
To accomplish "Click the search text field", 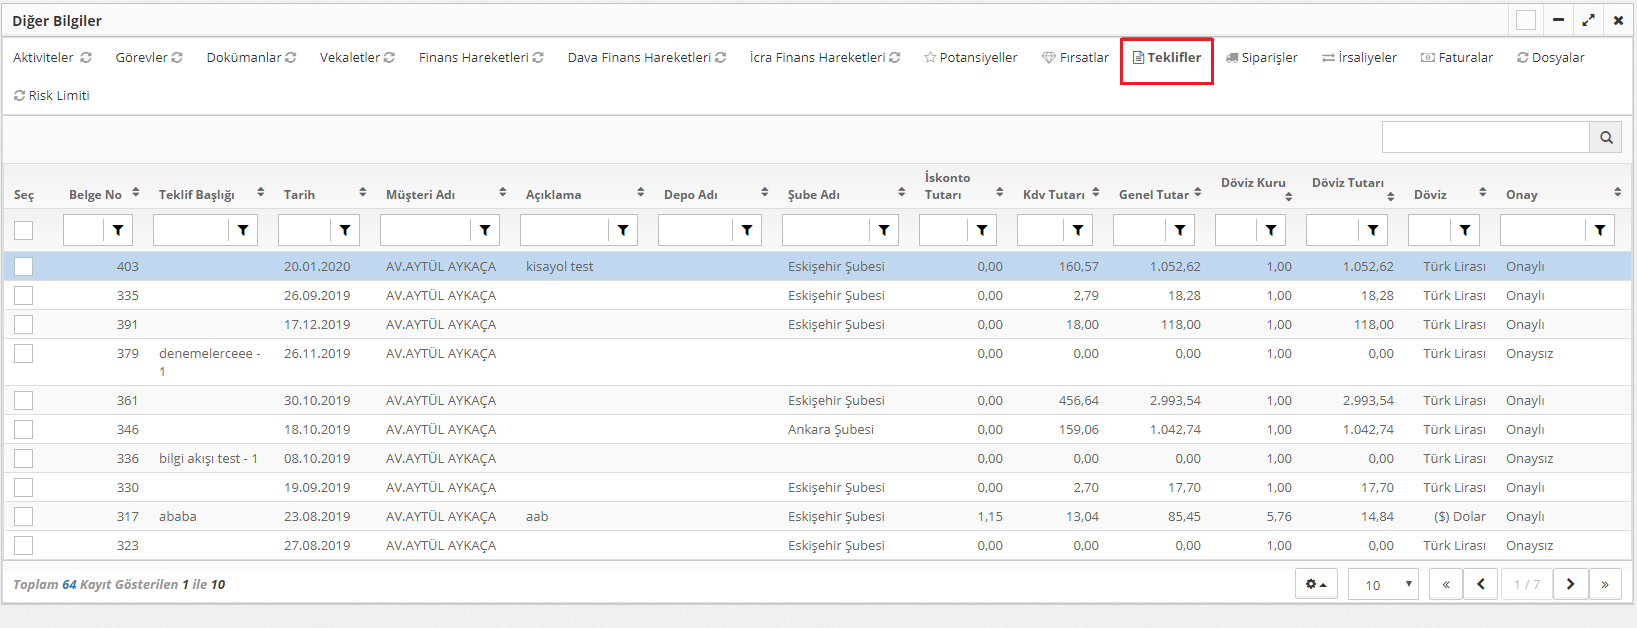I will (1485, 138).
